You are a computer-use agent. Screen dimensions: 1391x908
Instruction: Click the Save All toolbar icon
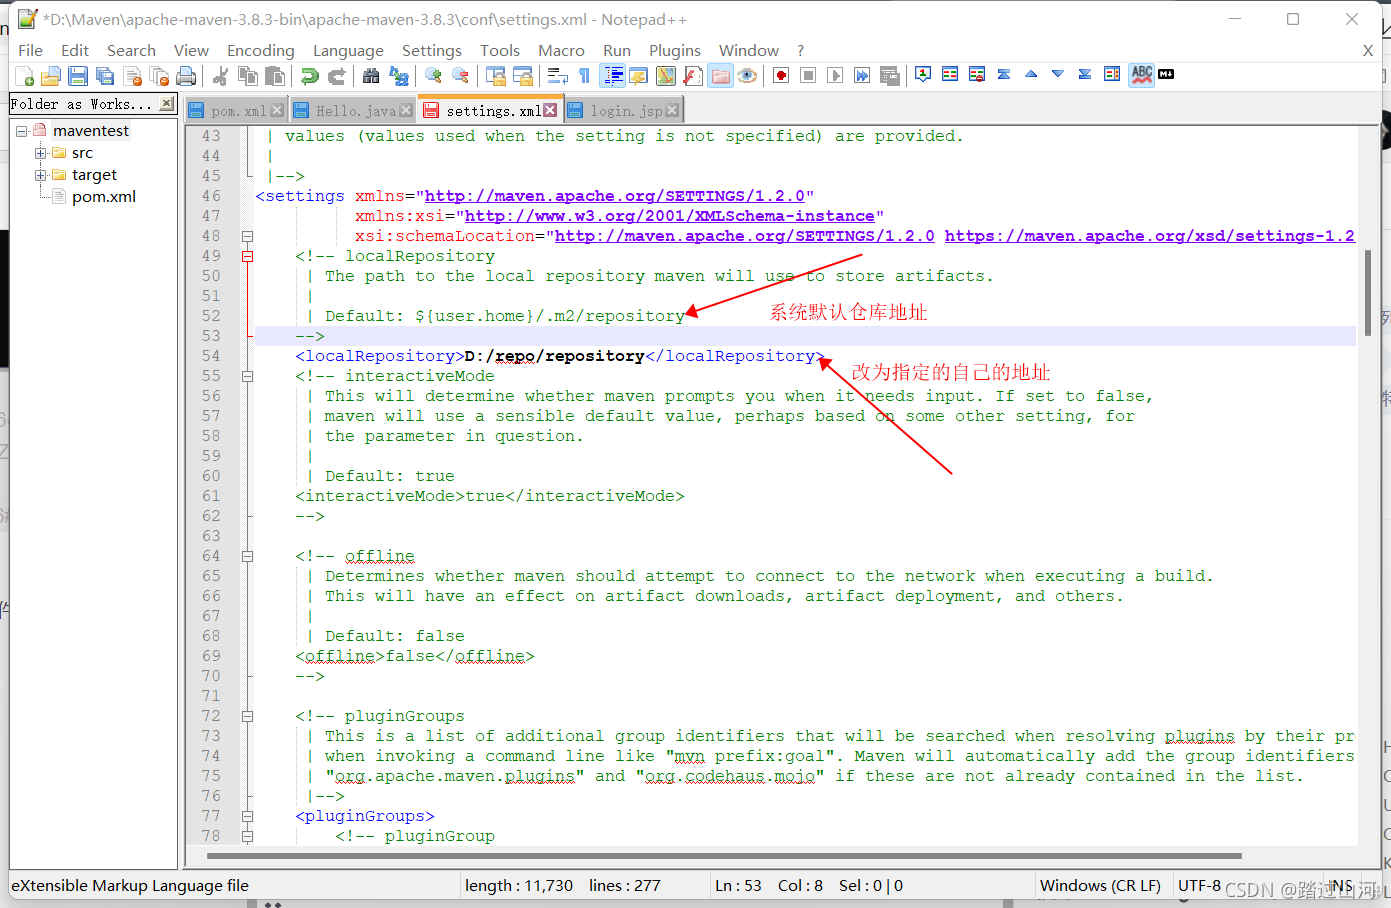pos(105,76)
